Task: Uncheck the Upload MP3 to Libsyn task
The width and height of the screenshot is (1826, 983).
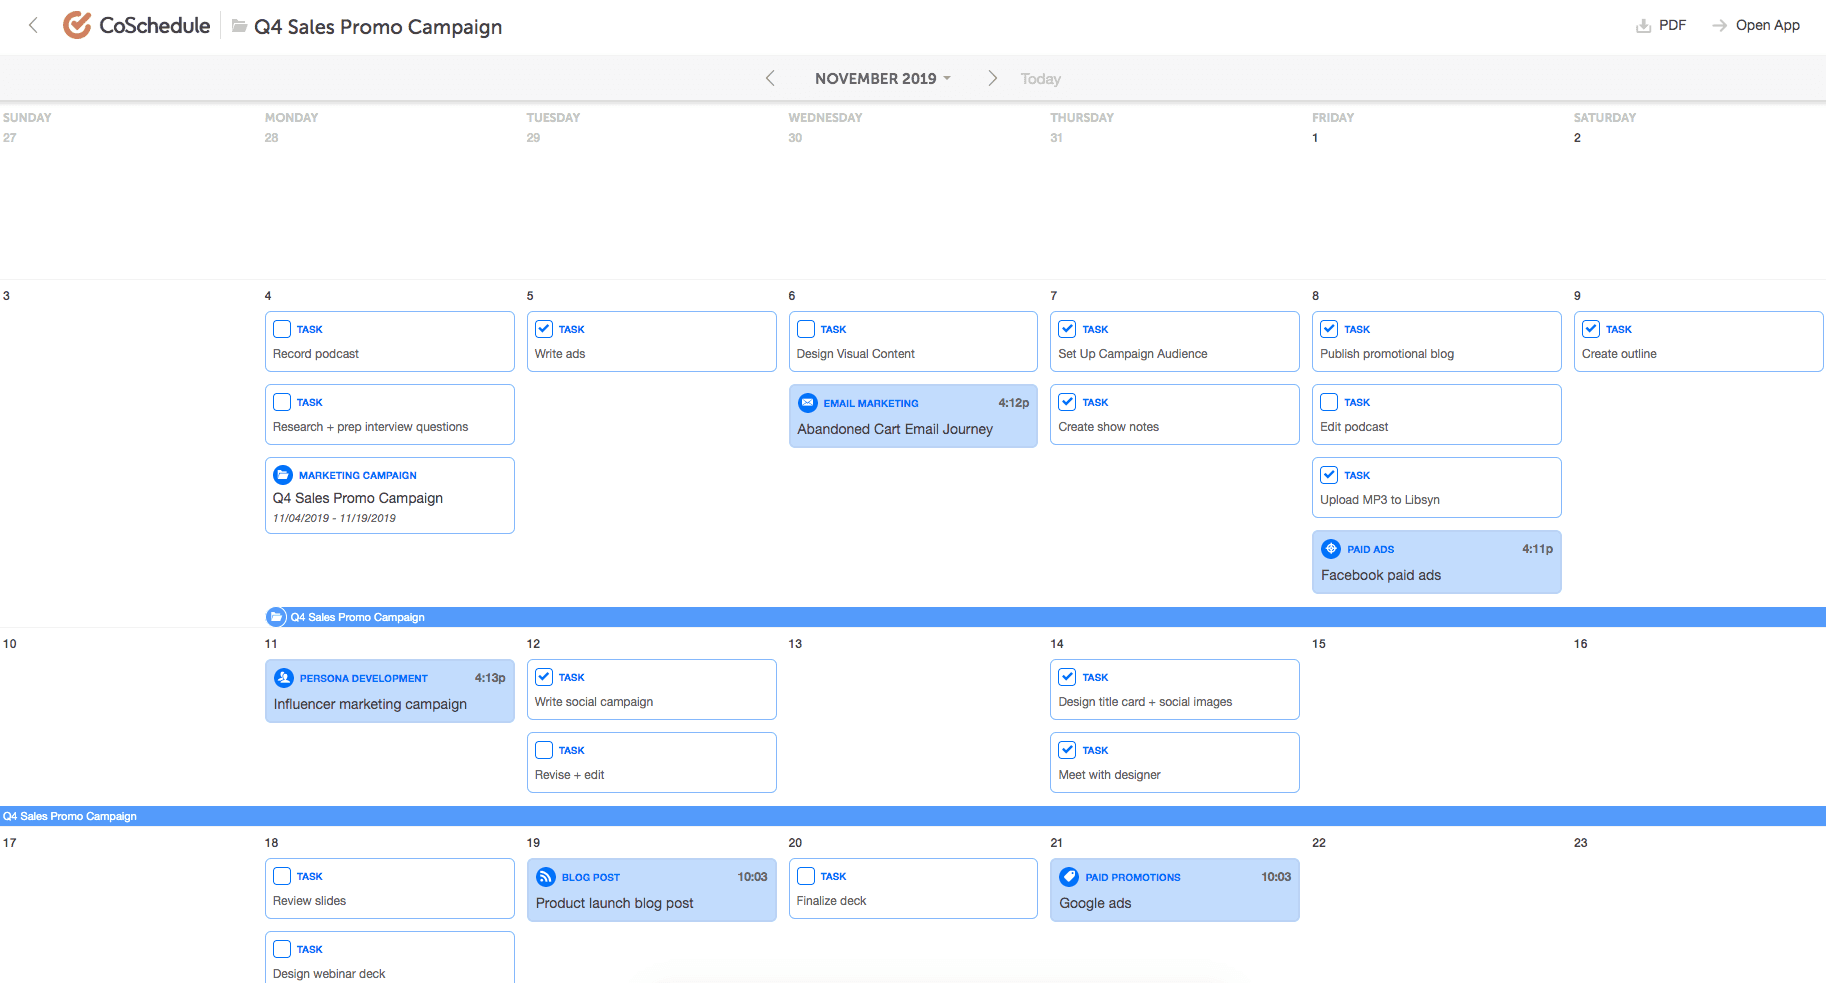Action: click(x=1330, y=475)
